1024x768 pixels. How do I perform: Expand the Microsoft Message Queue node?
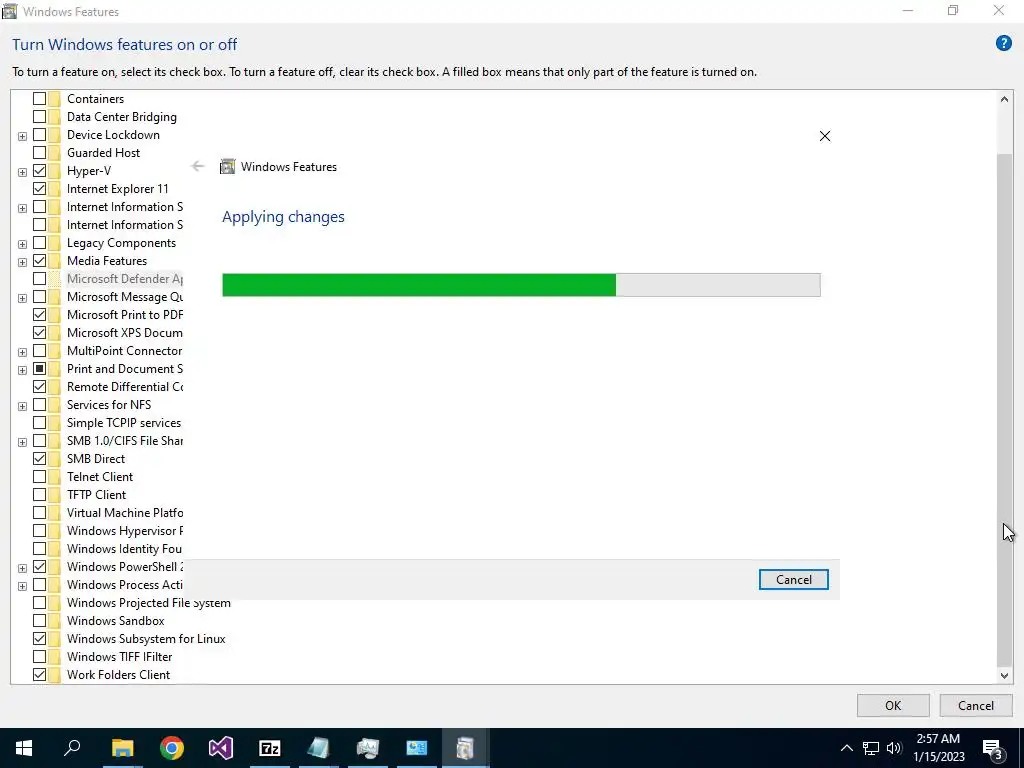22,298
